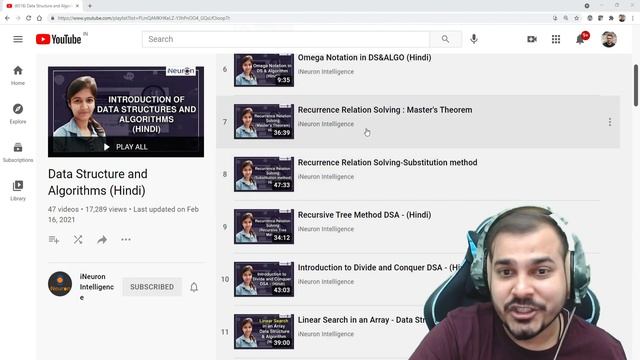Click the 34:12 Recursive Tree thumbnail

pyautogui.click(x=264, y=227)
